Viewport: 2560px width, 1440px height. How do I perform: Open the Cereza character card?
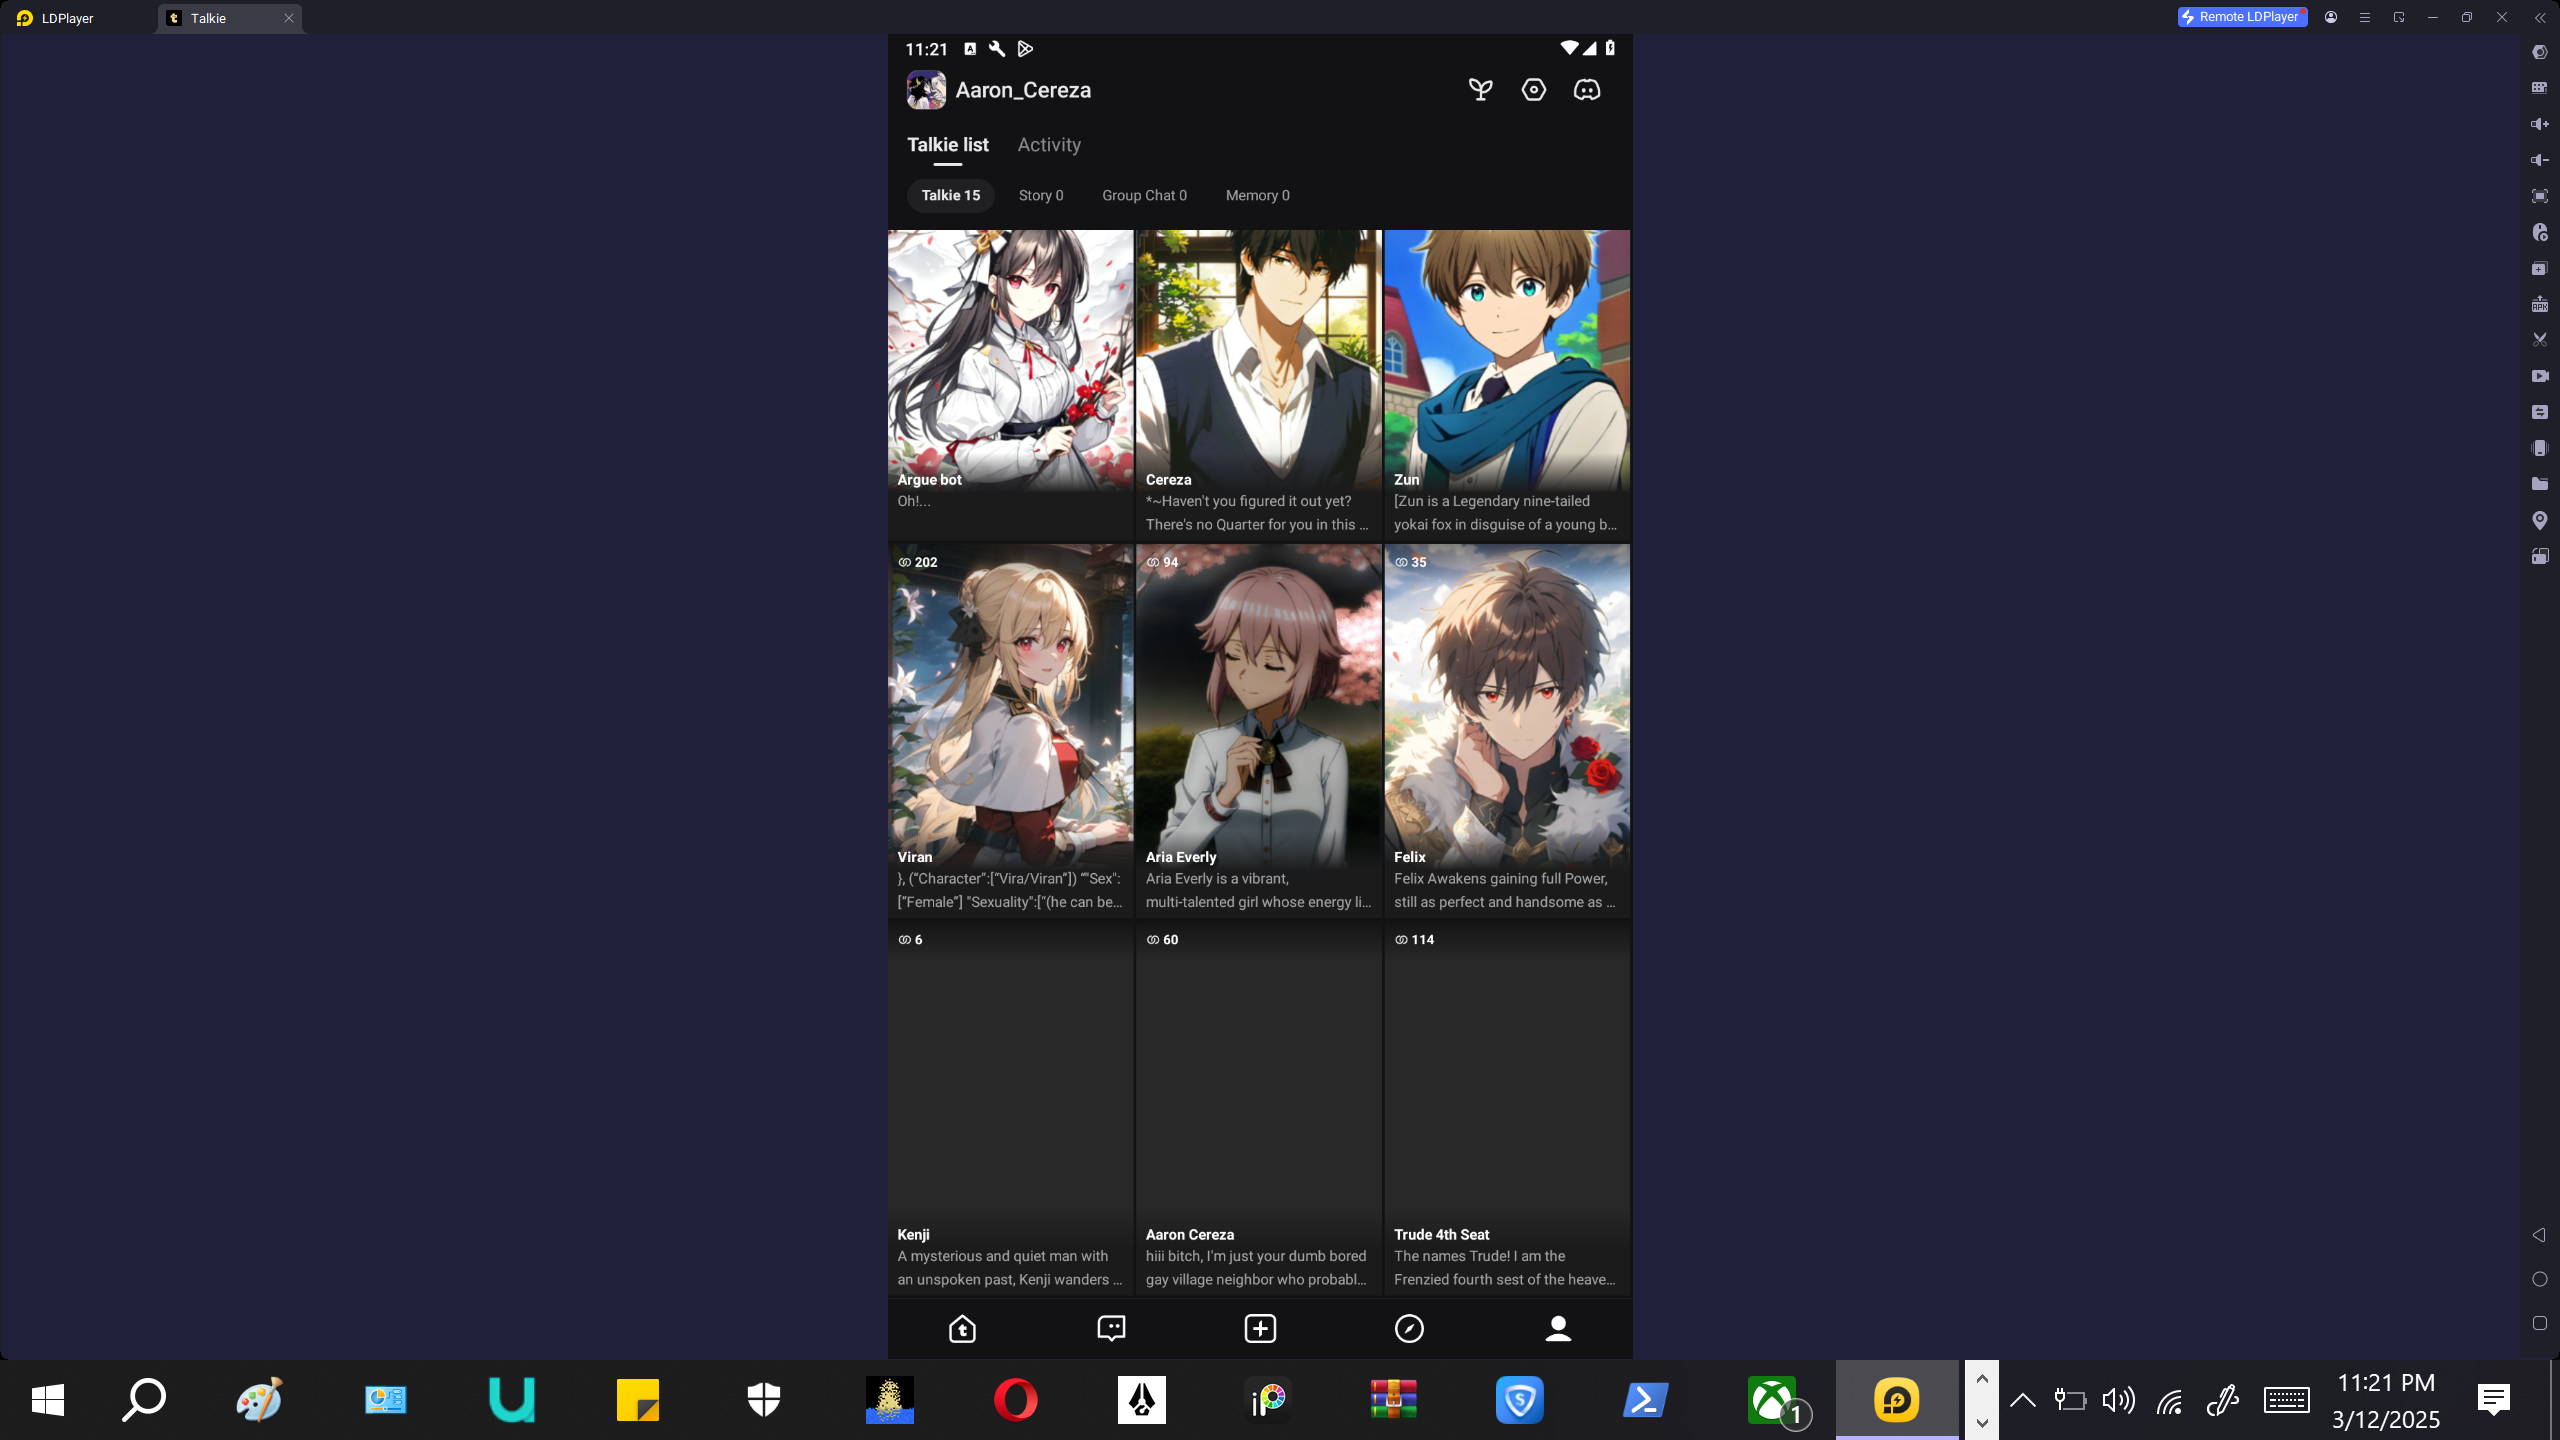(1258, 384)
